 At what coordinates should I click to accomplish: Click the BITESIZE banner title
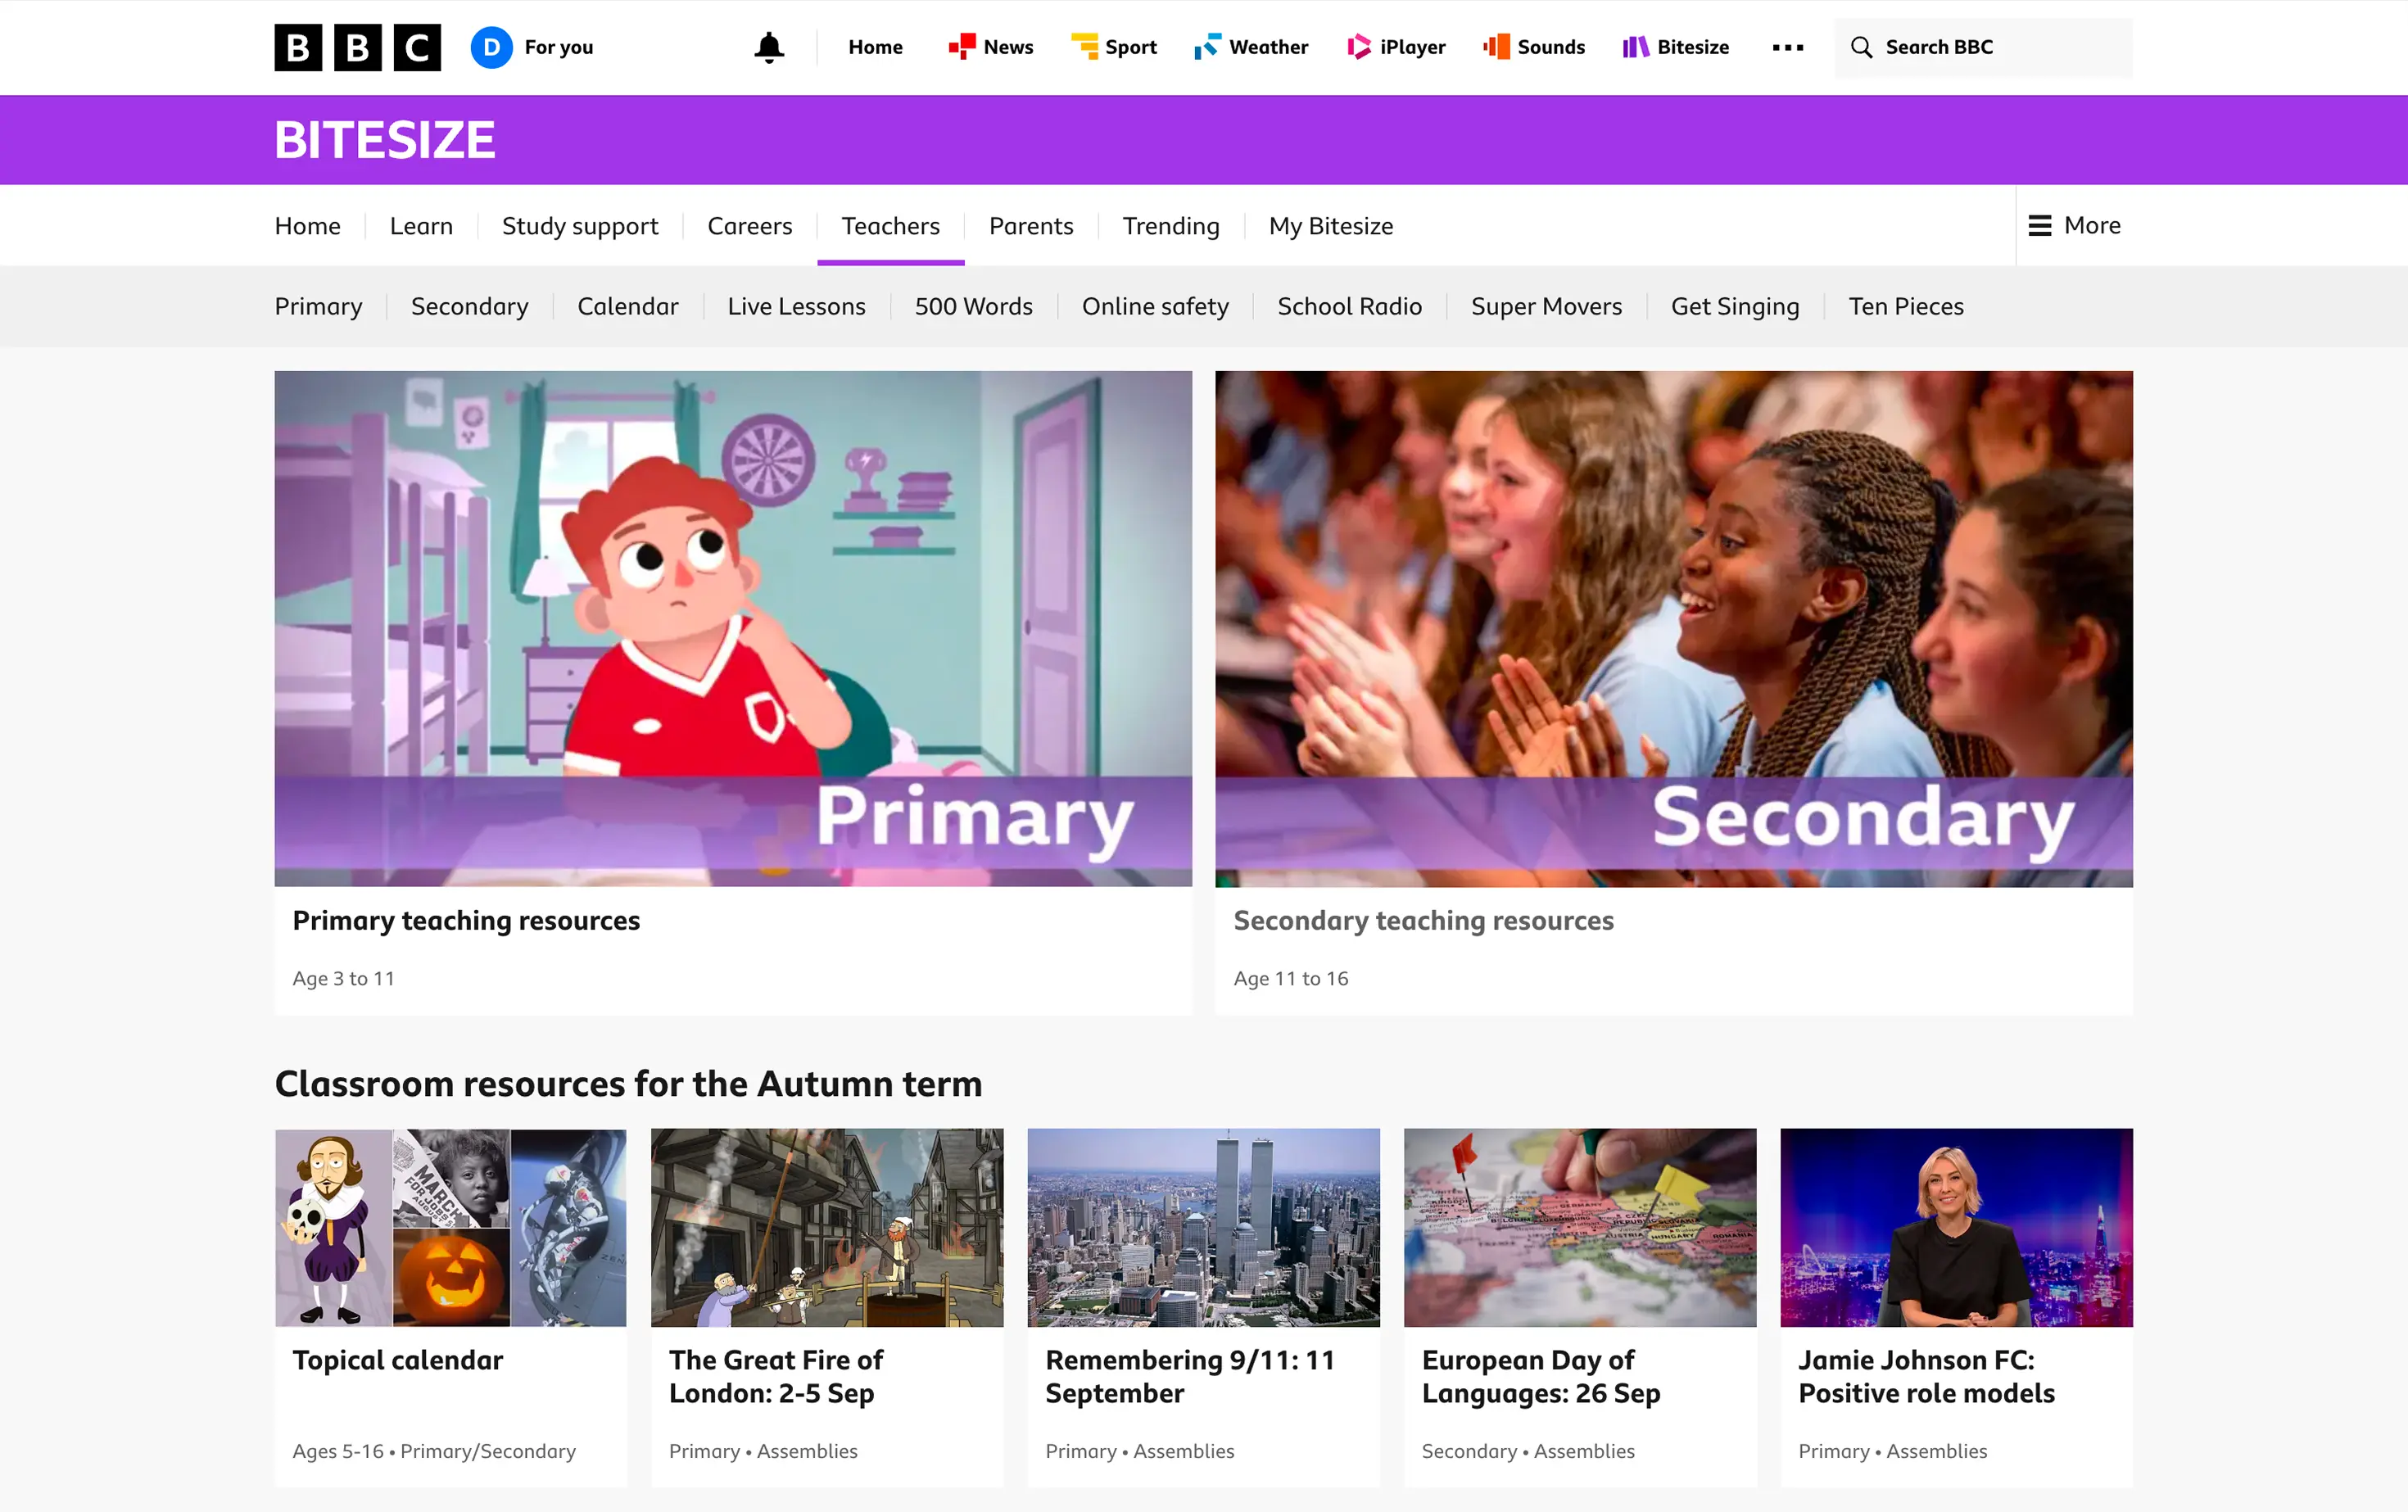[x=385, y=140]
